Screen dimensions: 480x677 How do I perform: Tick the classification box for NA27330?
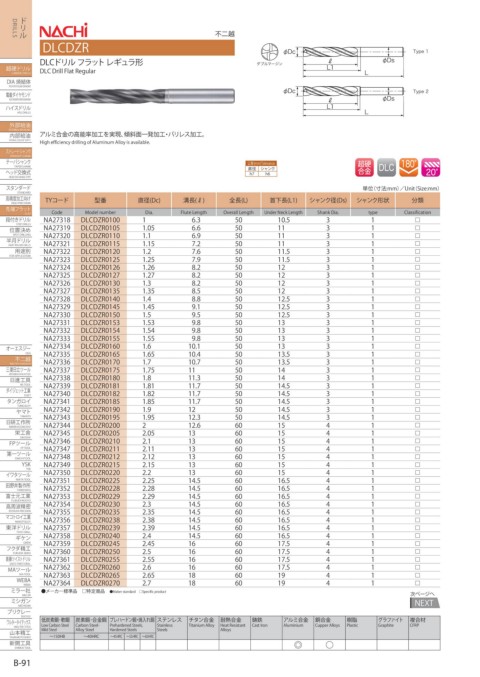417,315
